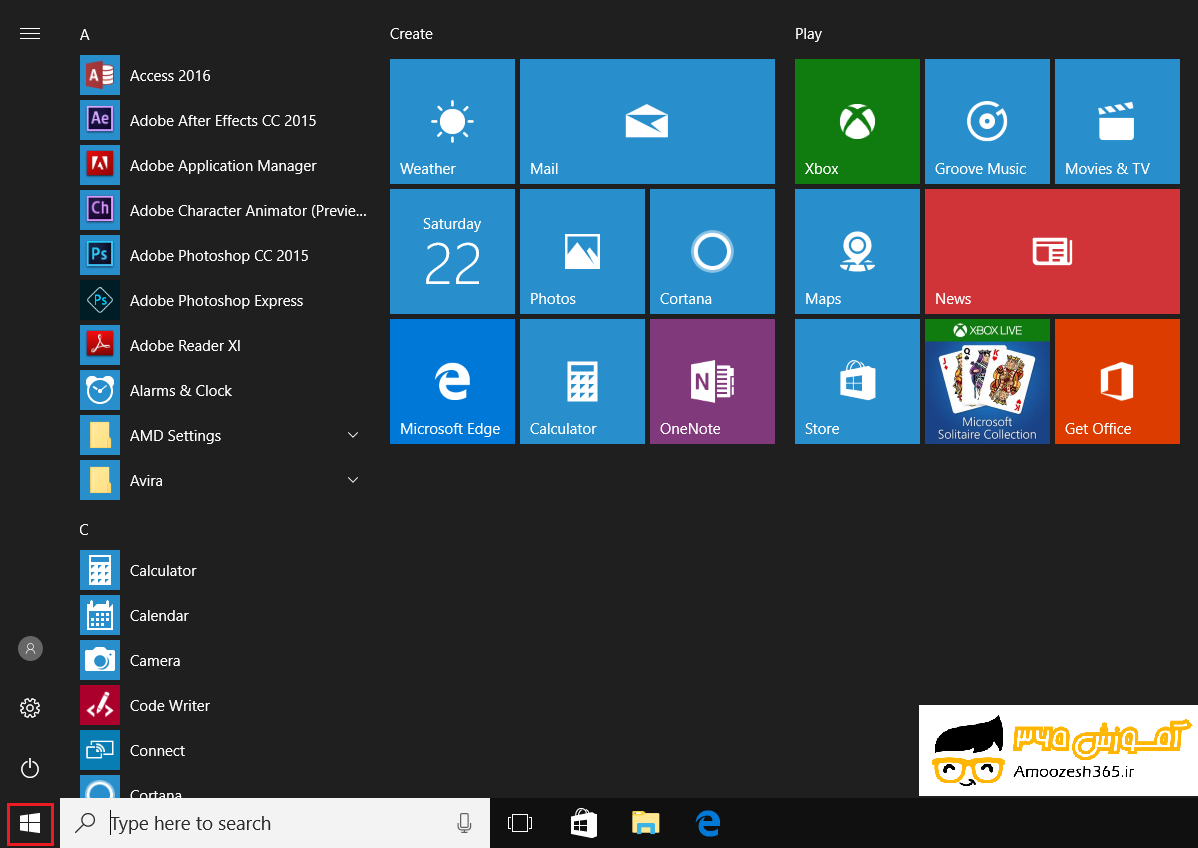Open the Power options button
The image size is (1198, 848).
(x=30, y=768)
